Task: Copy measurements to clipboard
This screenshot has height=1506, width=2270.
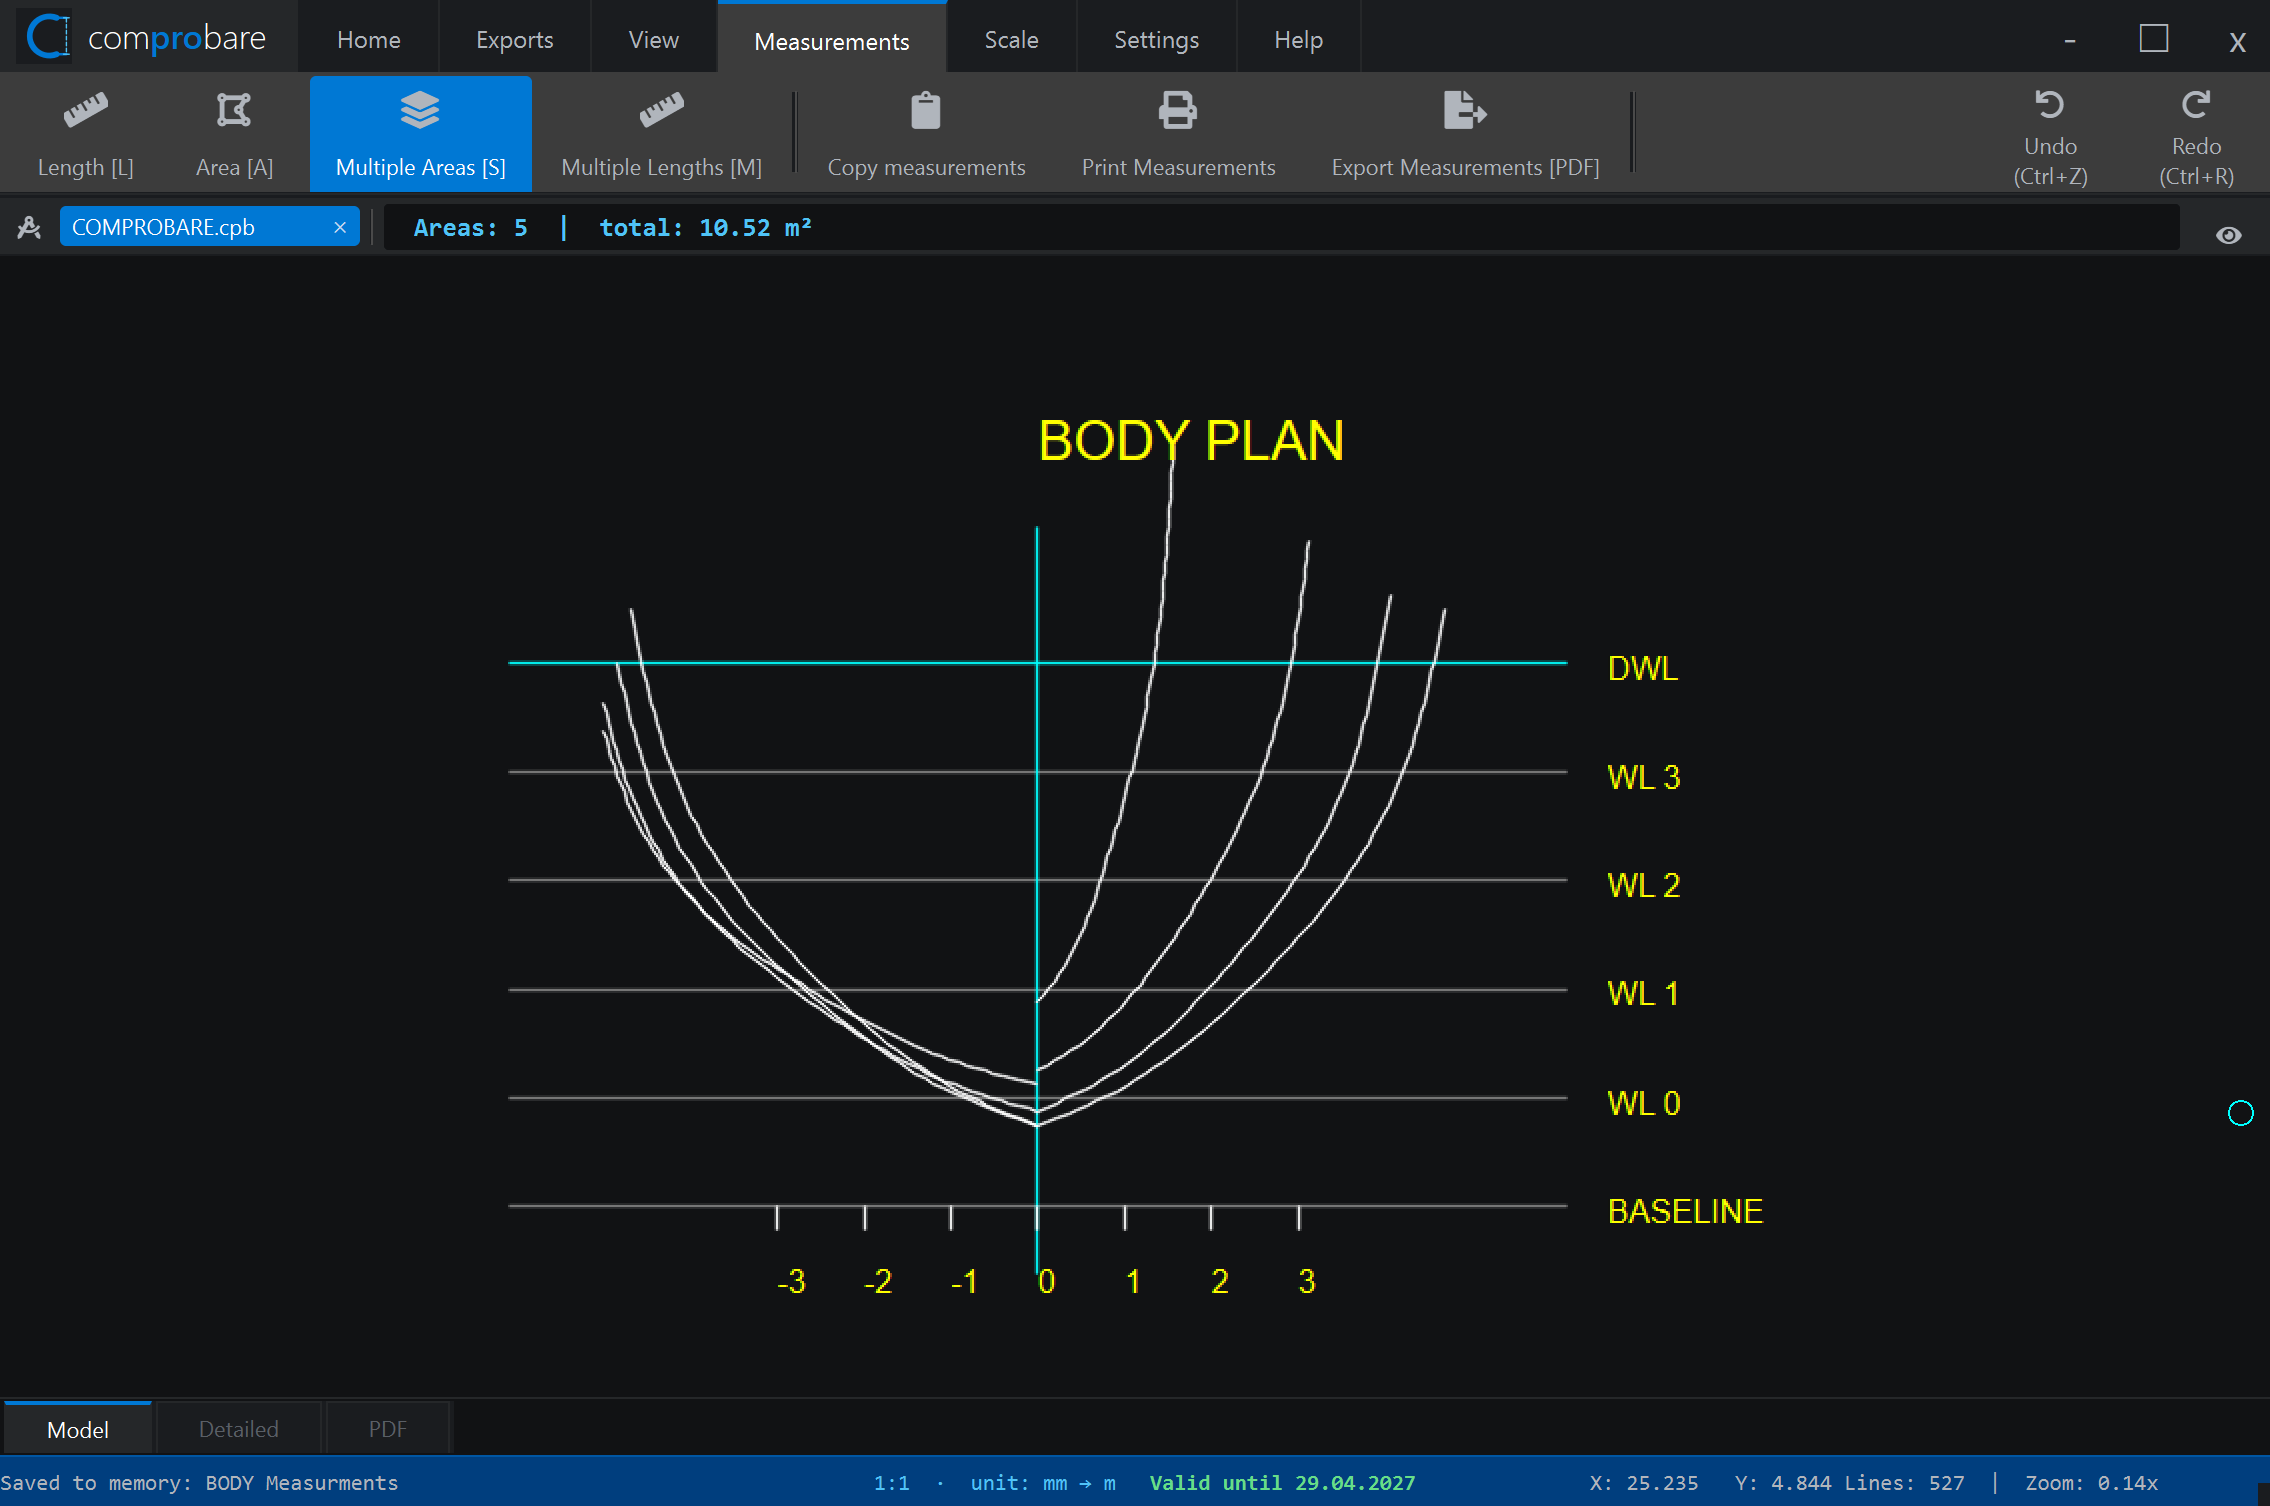Action: coord(926,135)
